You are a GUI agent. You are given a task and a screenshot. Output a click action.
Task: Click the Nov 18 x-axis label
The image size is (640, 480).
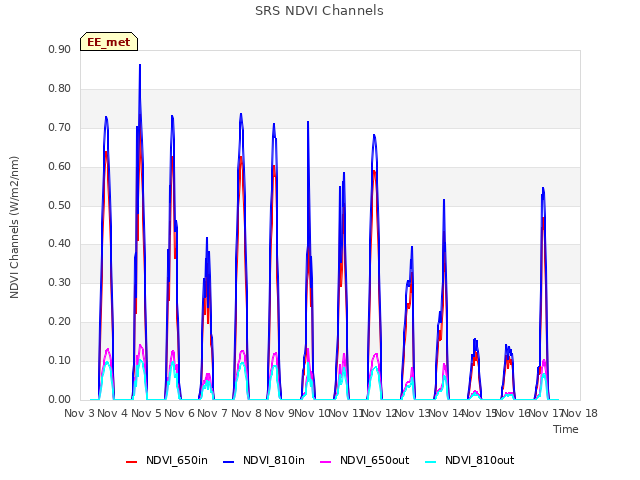(x=580, y=413)
